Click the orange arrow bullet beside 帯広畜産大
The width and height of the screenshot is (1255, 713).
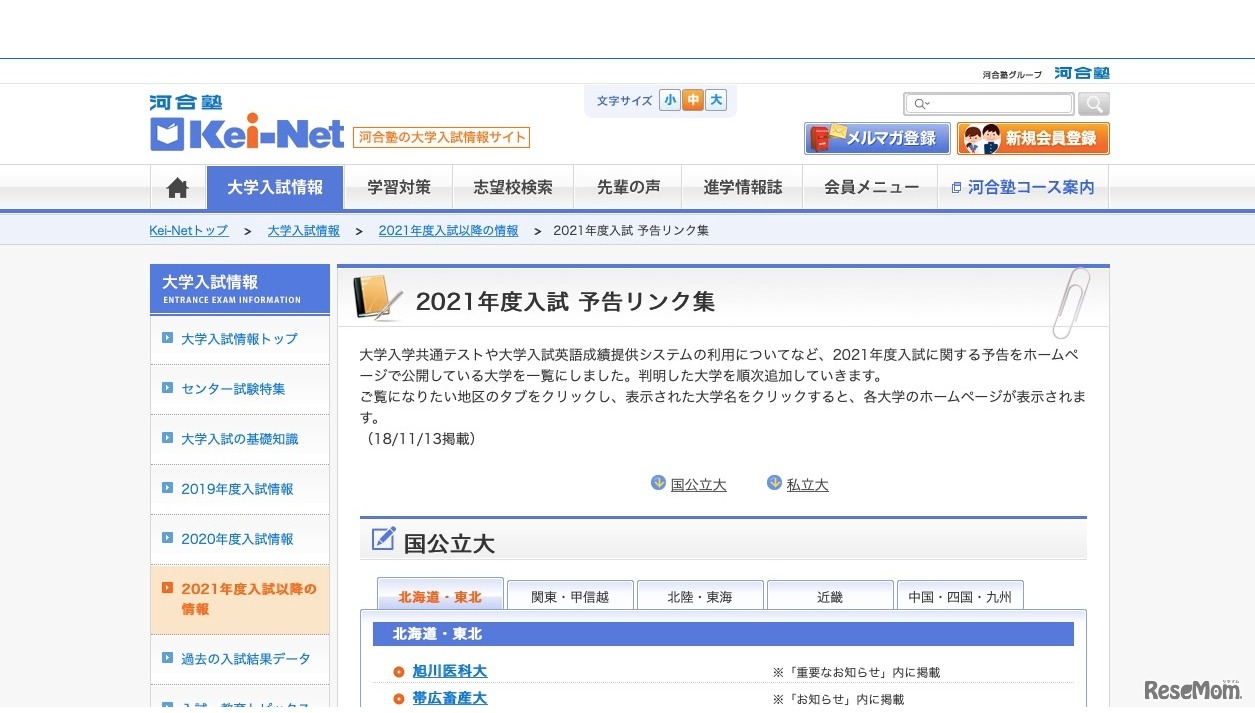click(400, 699)
